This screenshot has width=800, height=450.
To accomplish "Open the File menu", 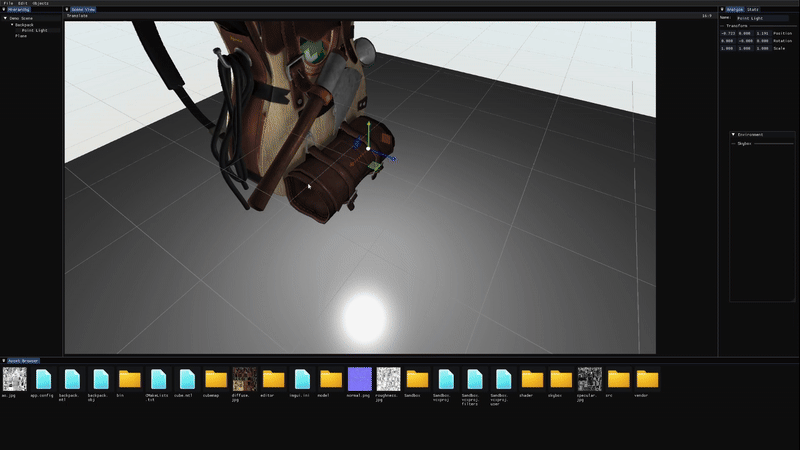I will pyautogui.click(x=8, y=3).
